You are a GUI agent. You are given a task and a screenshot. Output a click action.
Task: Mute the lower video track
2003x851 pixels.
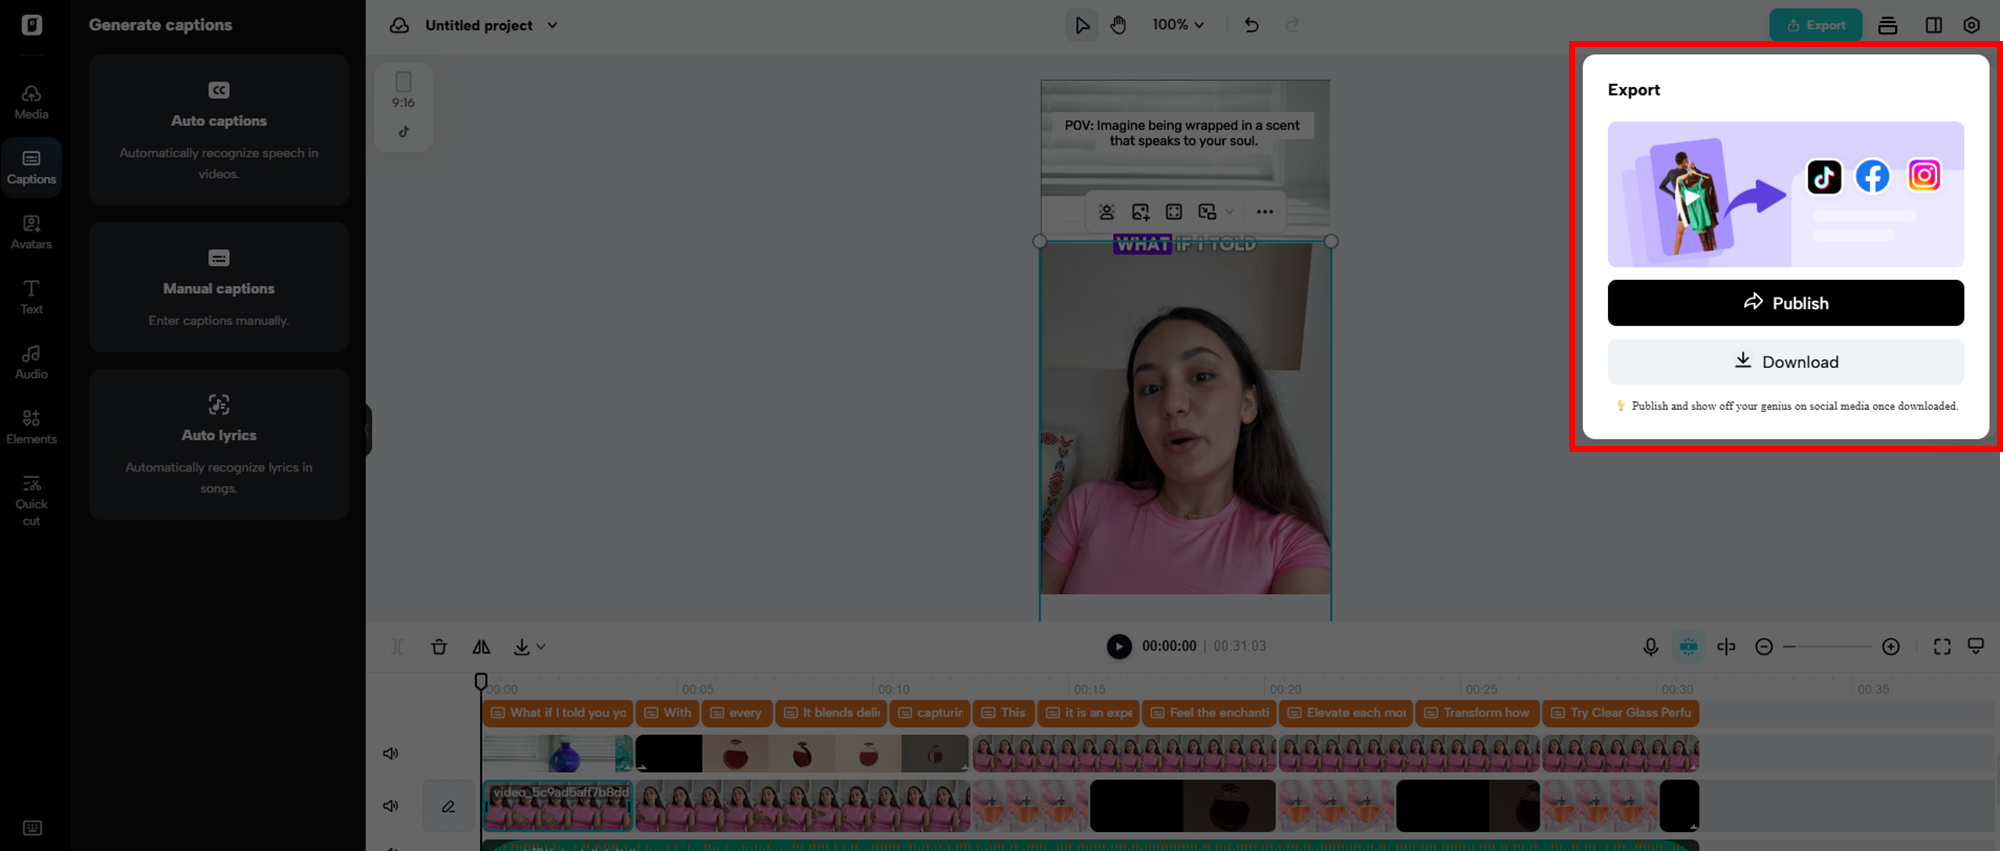tap(391, 806)
